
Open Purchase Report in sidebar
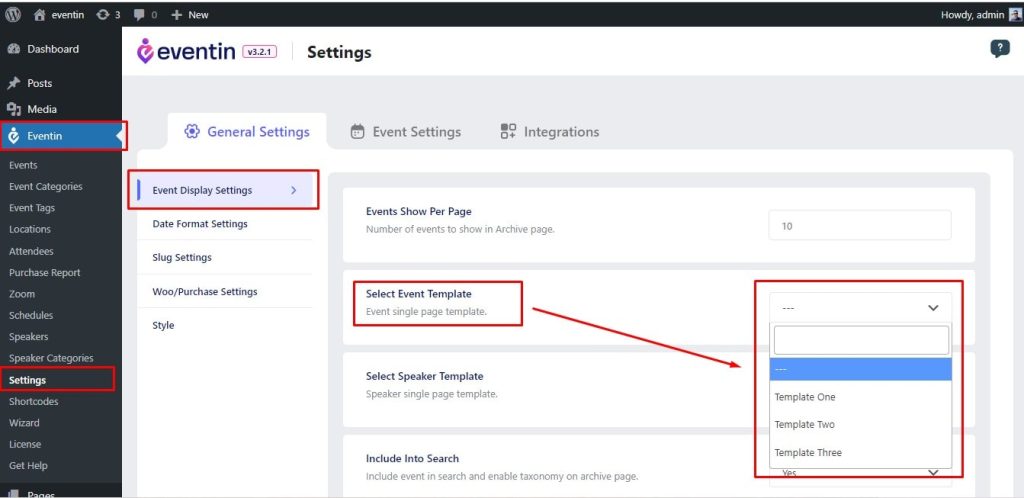coord(44,272)
